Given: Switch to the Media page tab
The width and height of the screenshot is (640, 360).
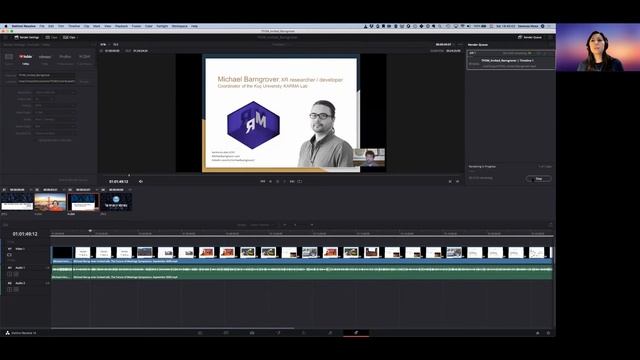Looking at the screenshot, I should [200, 333].
